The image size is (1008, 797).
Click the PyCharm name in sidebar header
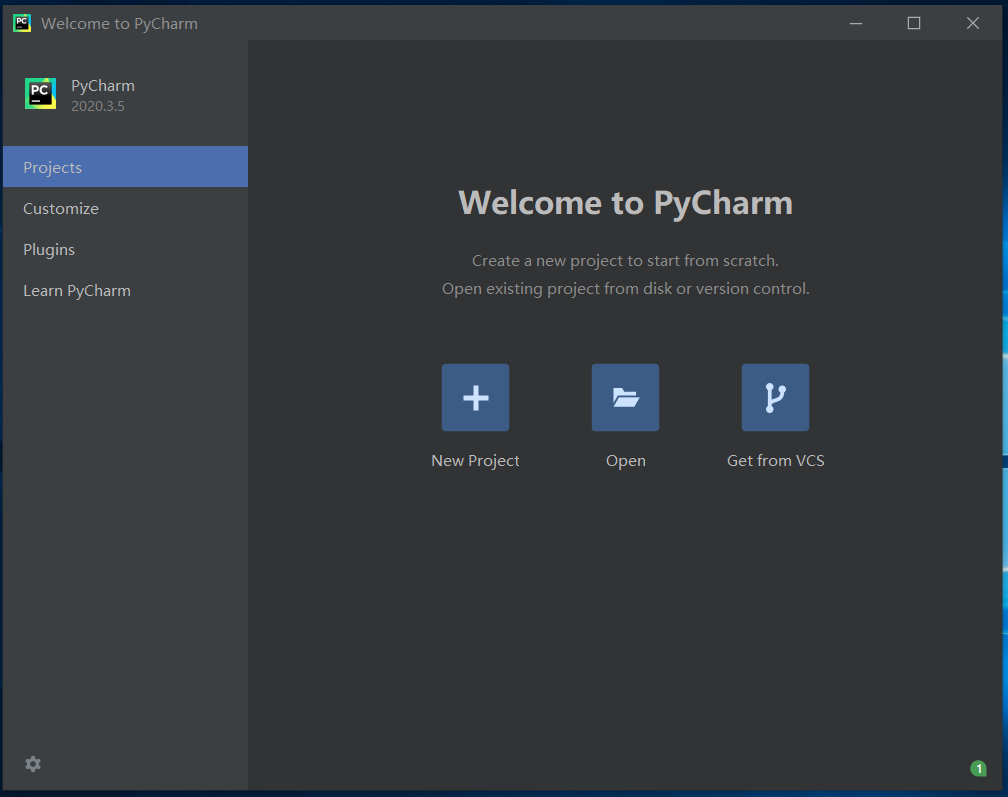pyautogui.click(x=103, y=86)
